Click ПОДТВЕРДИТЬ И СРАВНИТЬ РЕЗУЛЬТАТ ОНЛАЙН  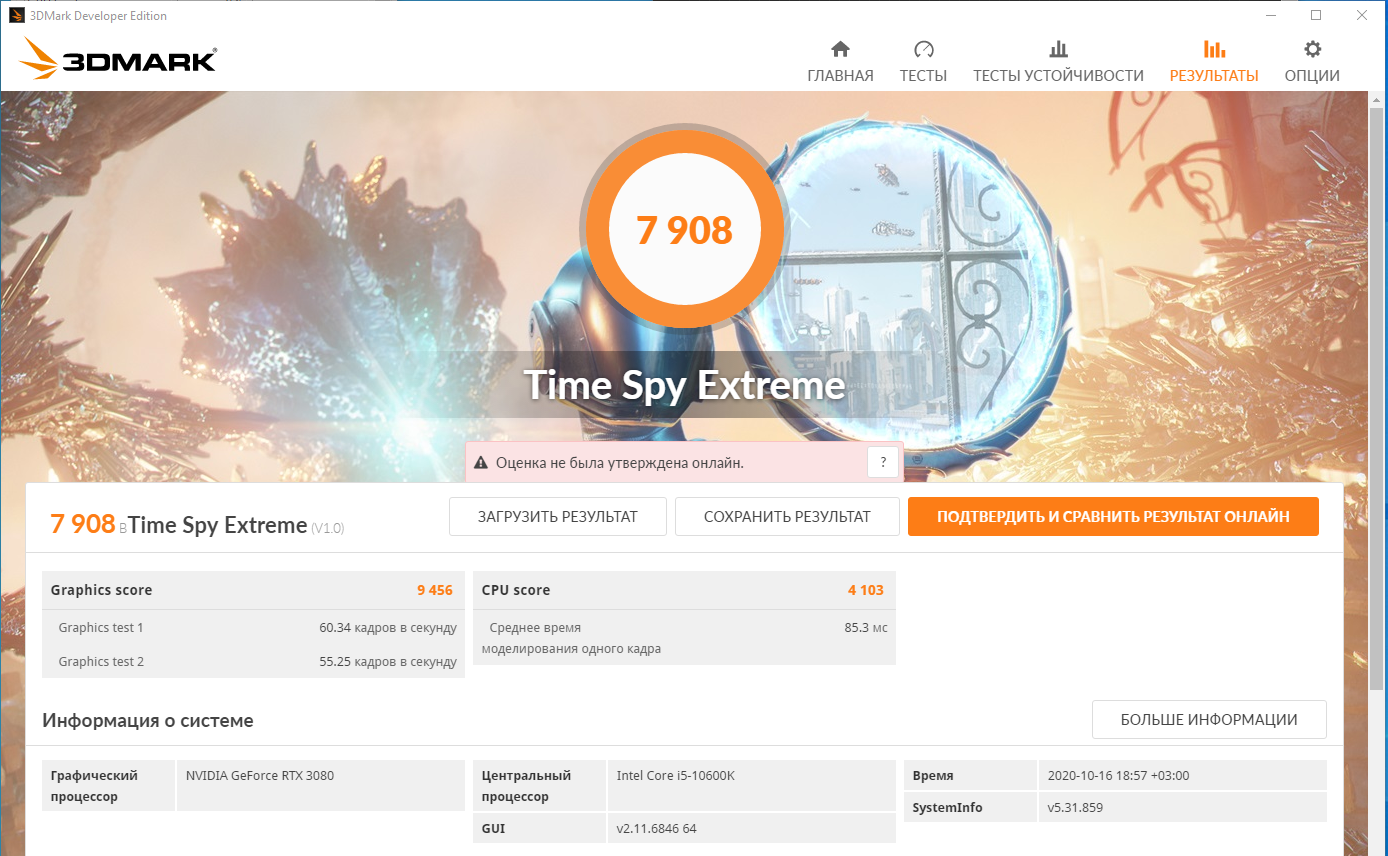point(1113,517)
